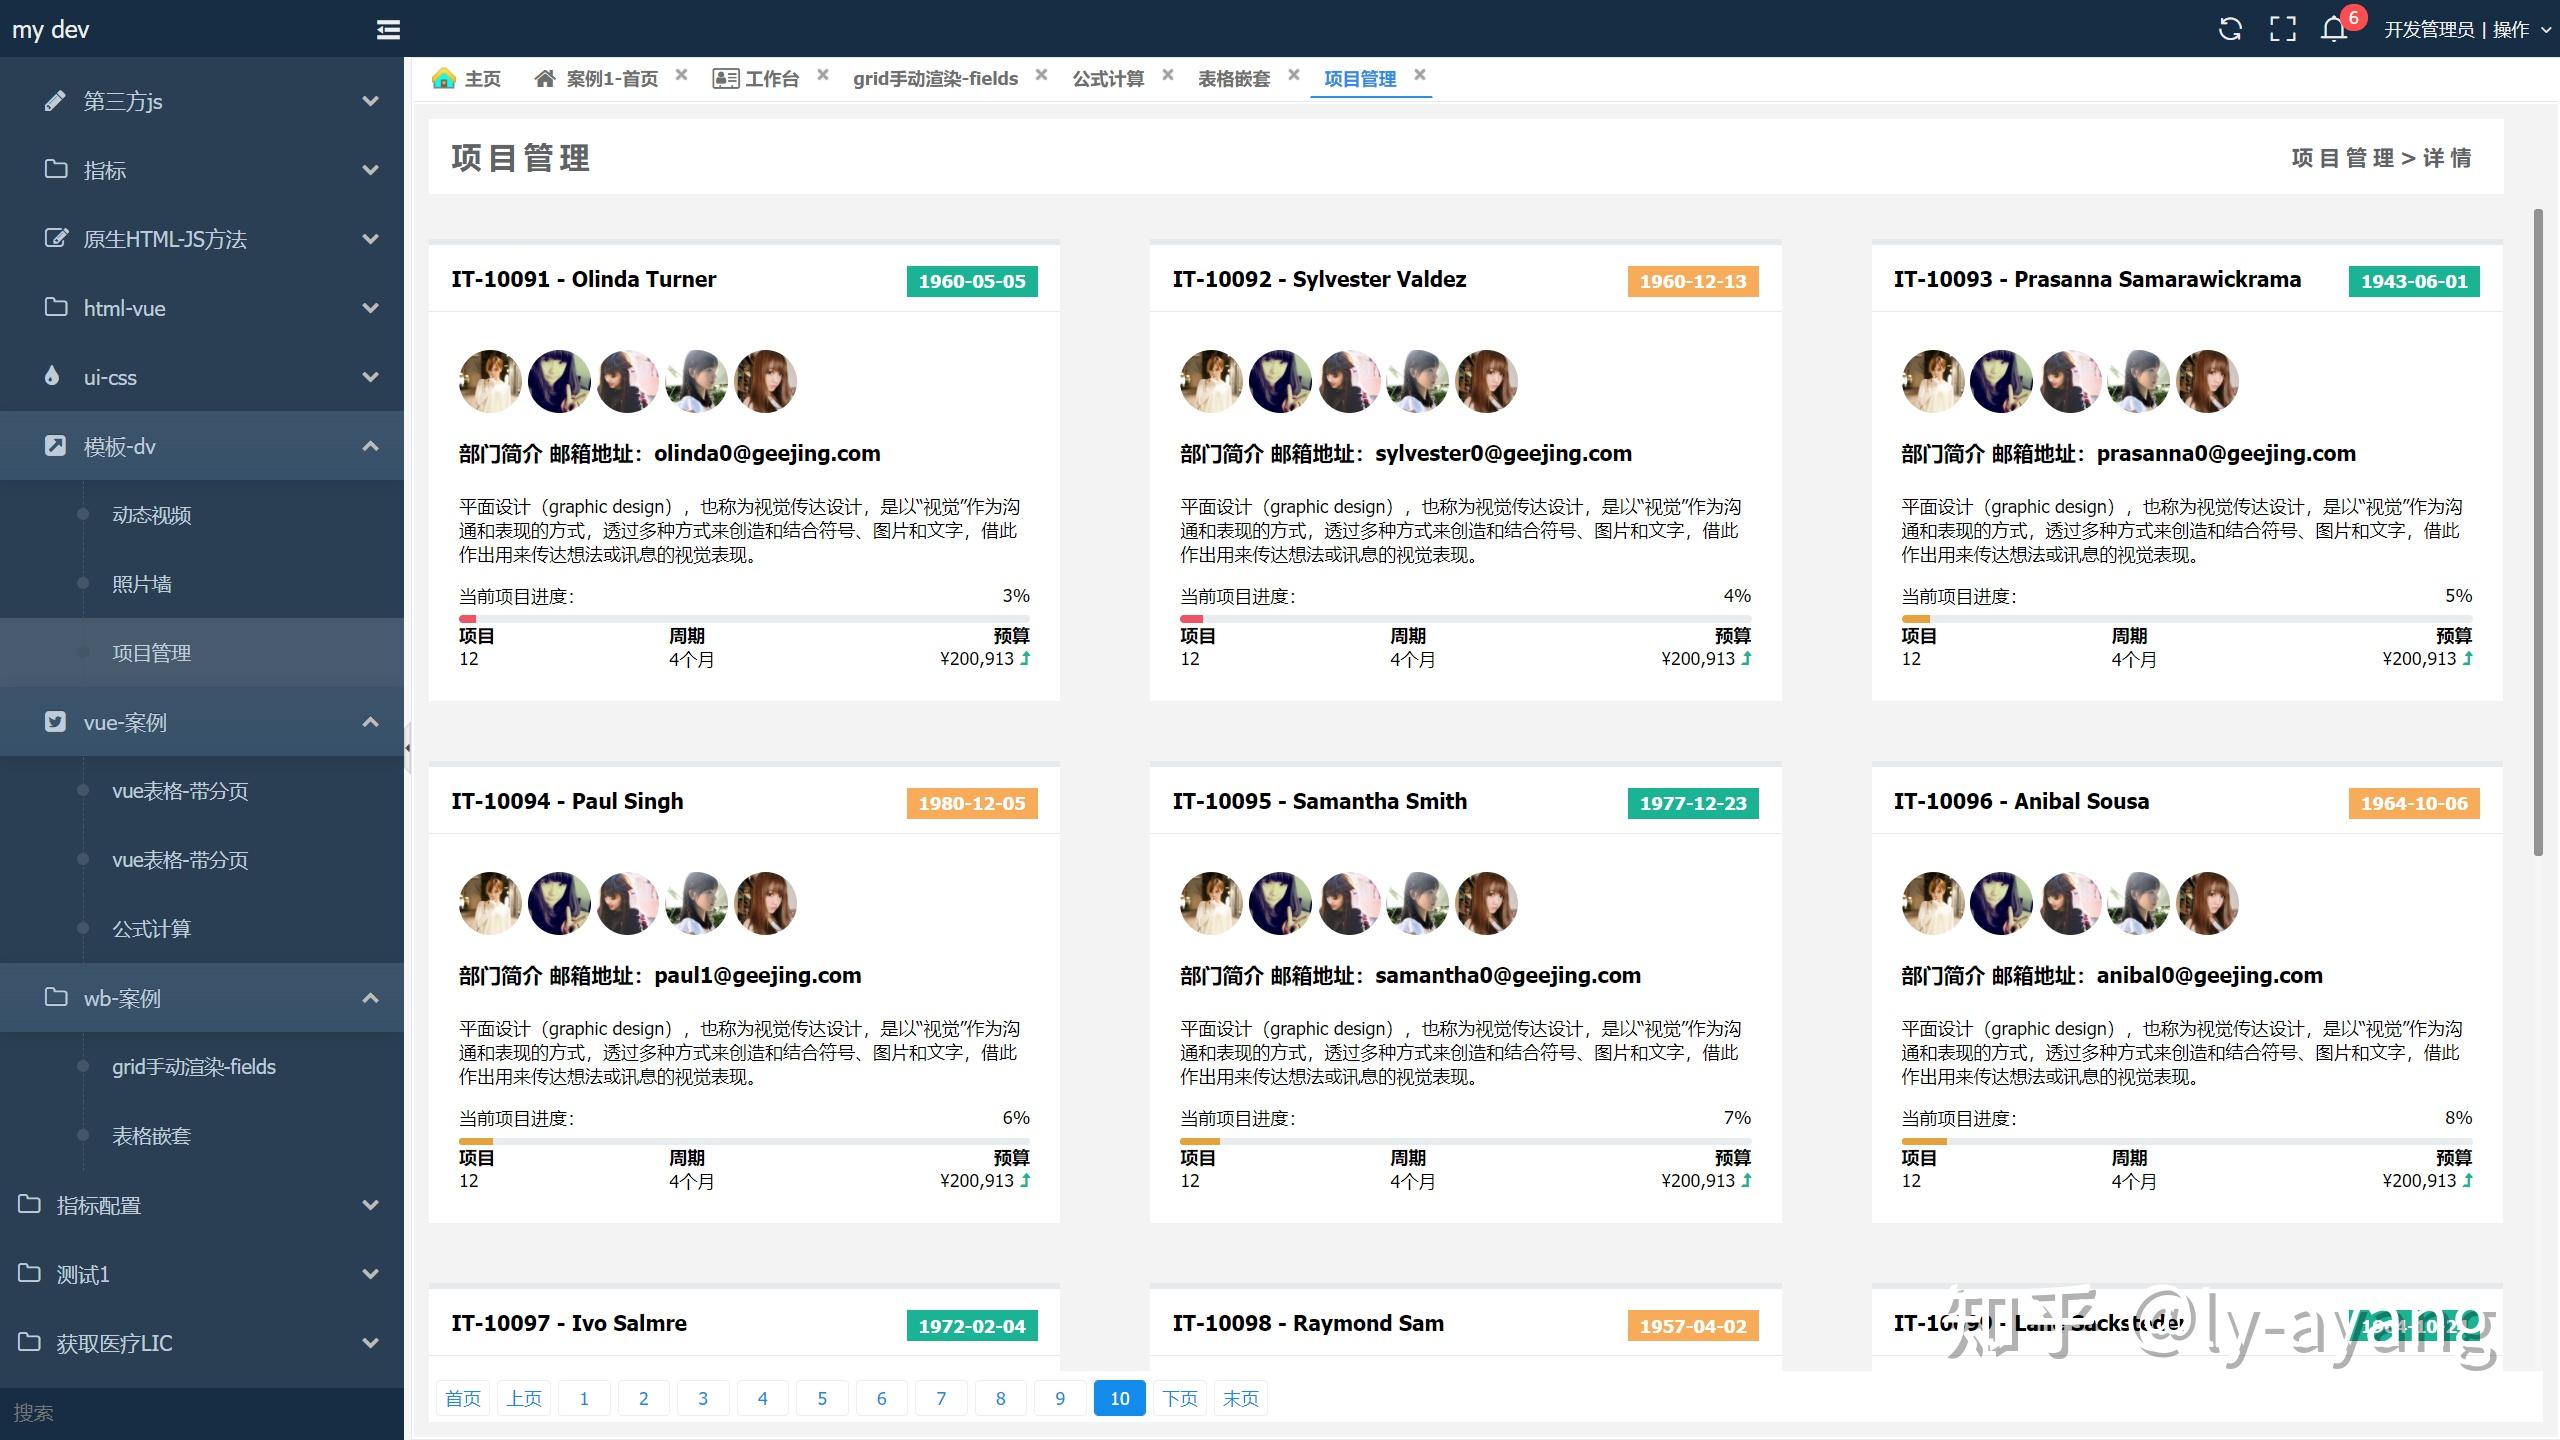Collapse the sidebar using the hamburger icon
The image size is (2560, 1440).
coord(388,29)
